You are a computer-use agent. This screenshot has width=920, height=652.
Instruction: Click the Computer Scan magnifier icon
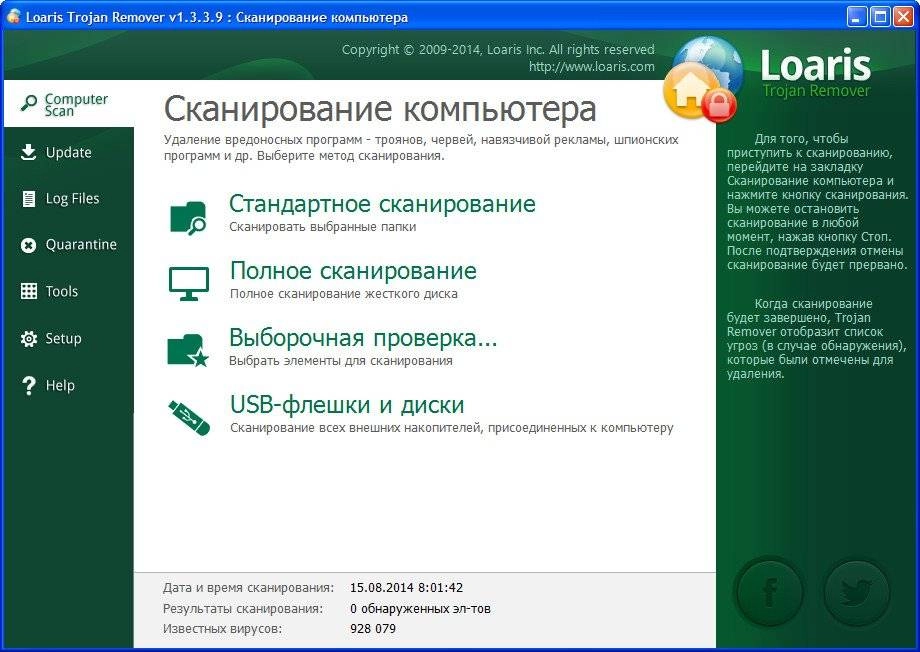pyautogui.click(x=29, y=103)
